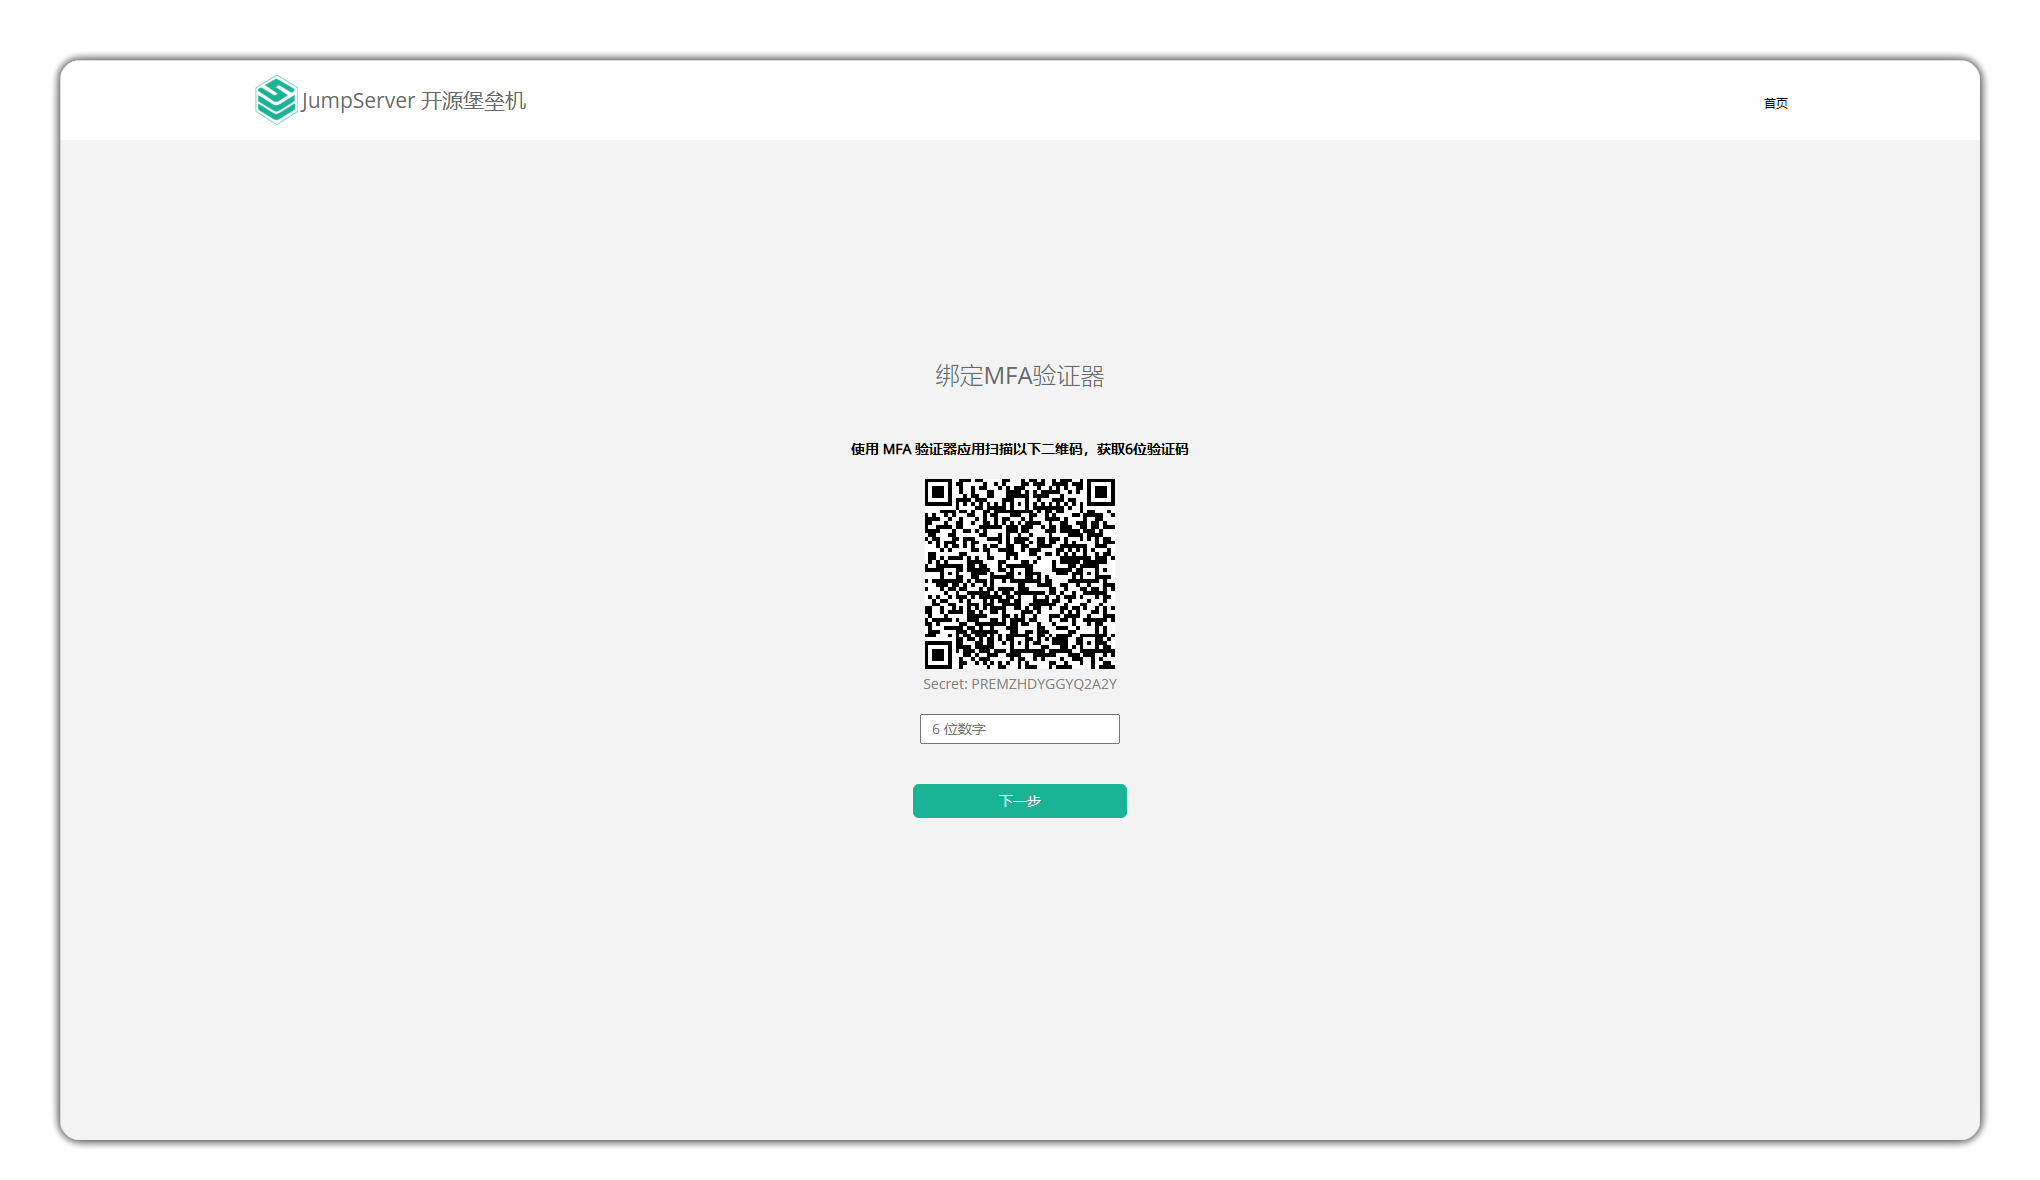Click the "JumpServer" word in header title

point(358,101)
